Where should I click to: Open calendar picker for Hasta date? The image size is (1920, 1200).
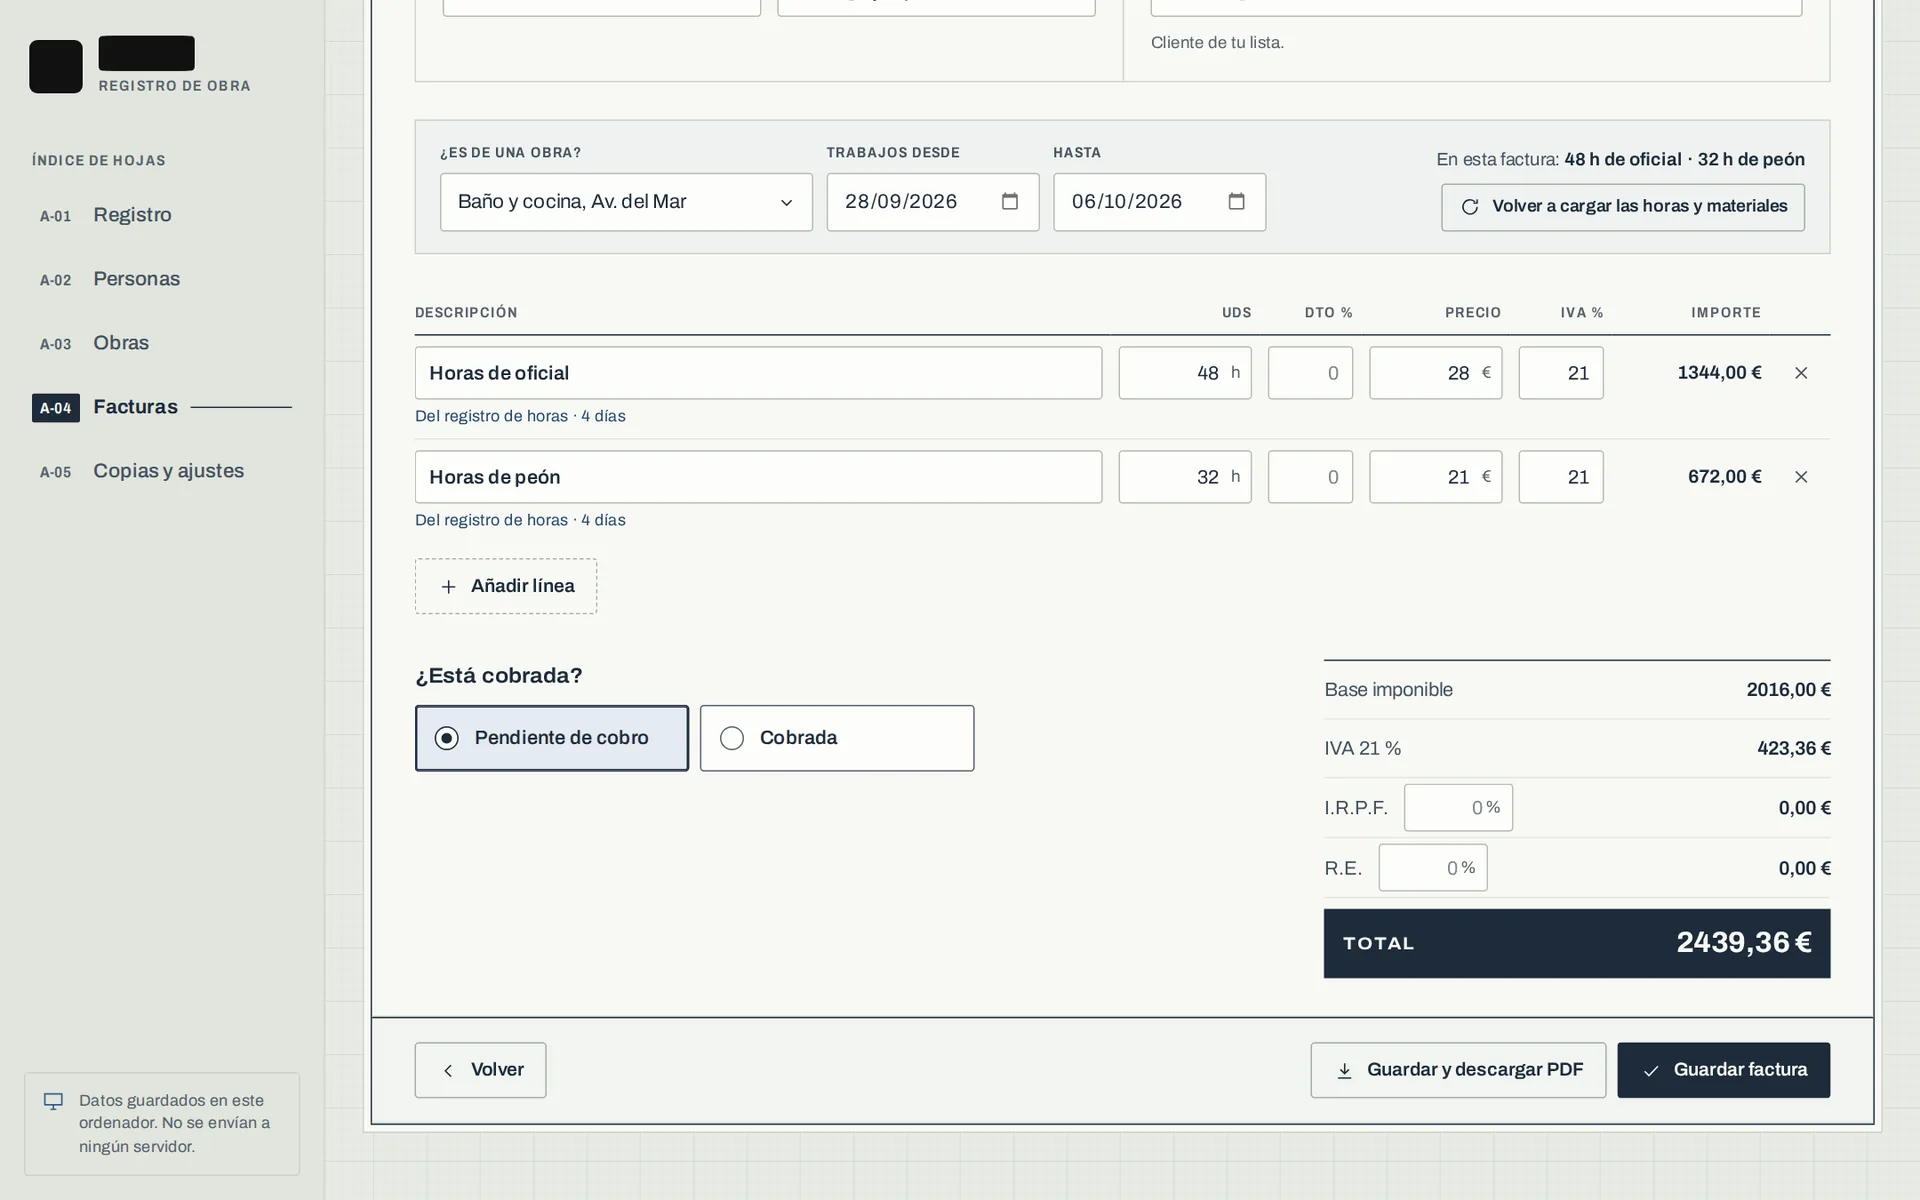pos(1237,202)
